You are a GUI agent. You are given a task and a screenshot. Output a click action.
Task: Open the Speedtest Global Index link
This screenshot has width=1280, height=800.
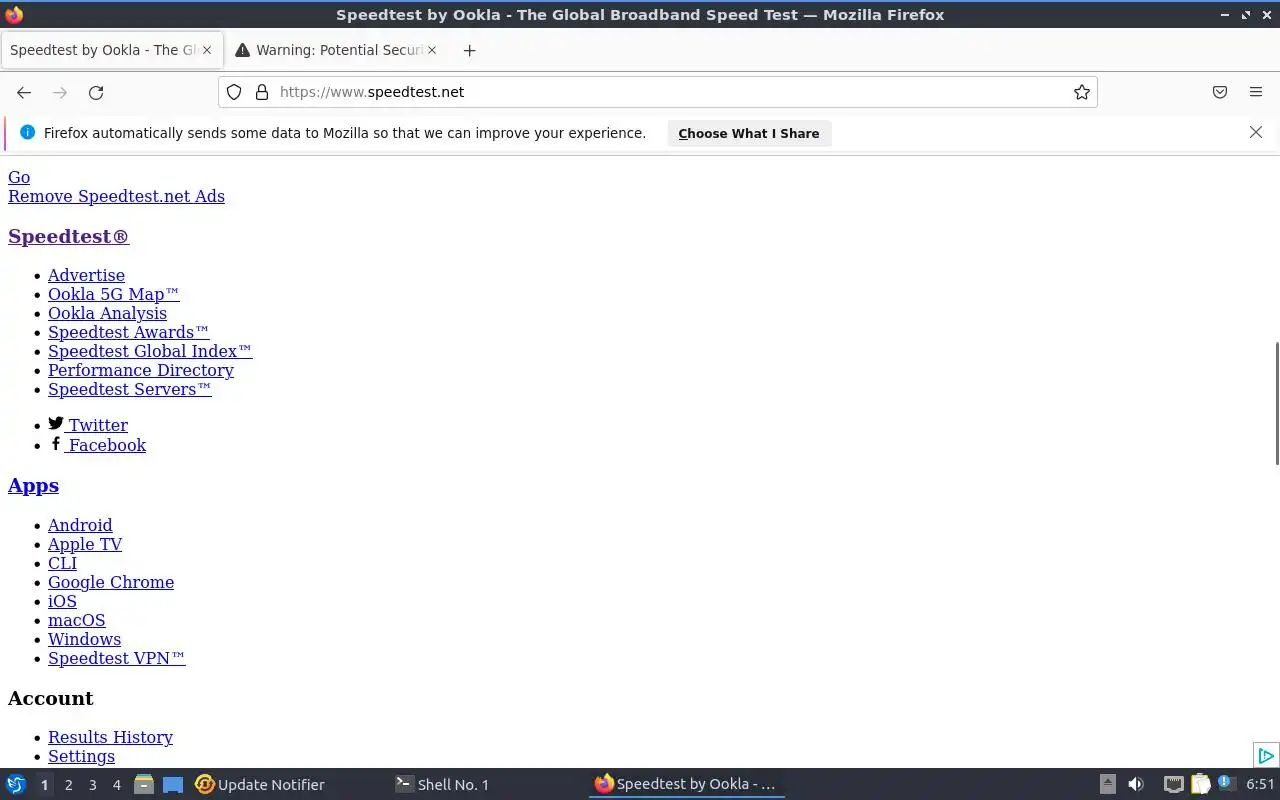pyautogui.click(x=150, y=351)
